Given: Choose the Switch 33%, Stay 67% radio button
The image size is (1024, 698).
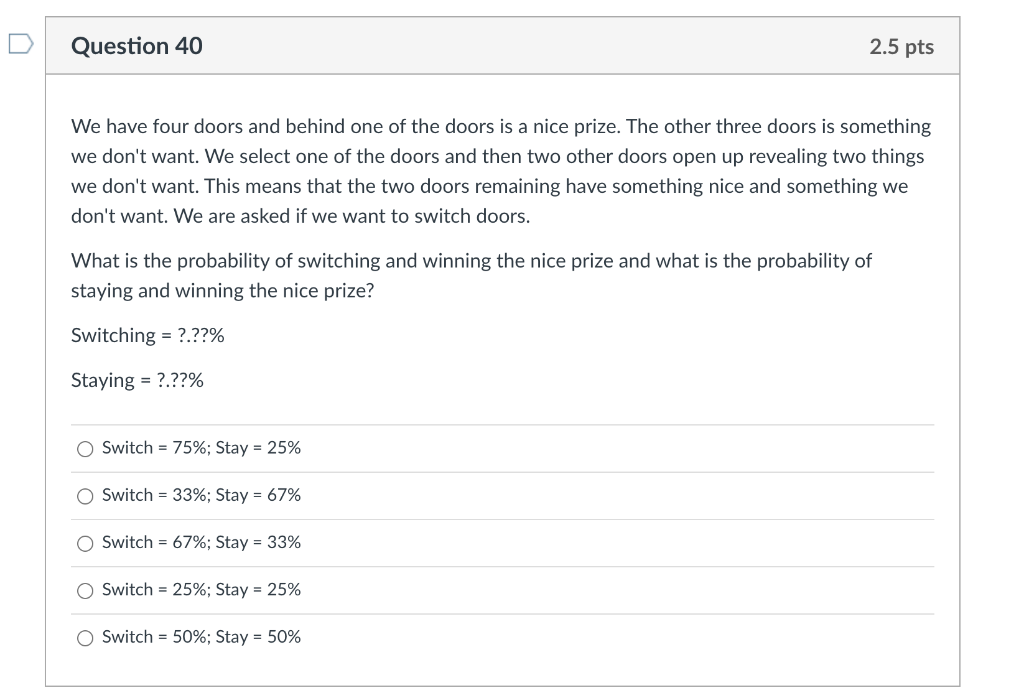Looking at the screenshot, I should (86, 496).
